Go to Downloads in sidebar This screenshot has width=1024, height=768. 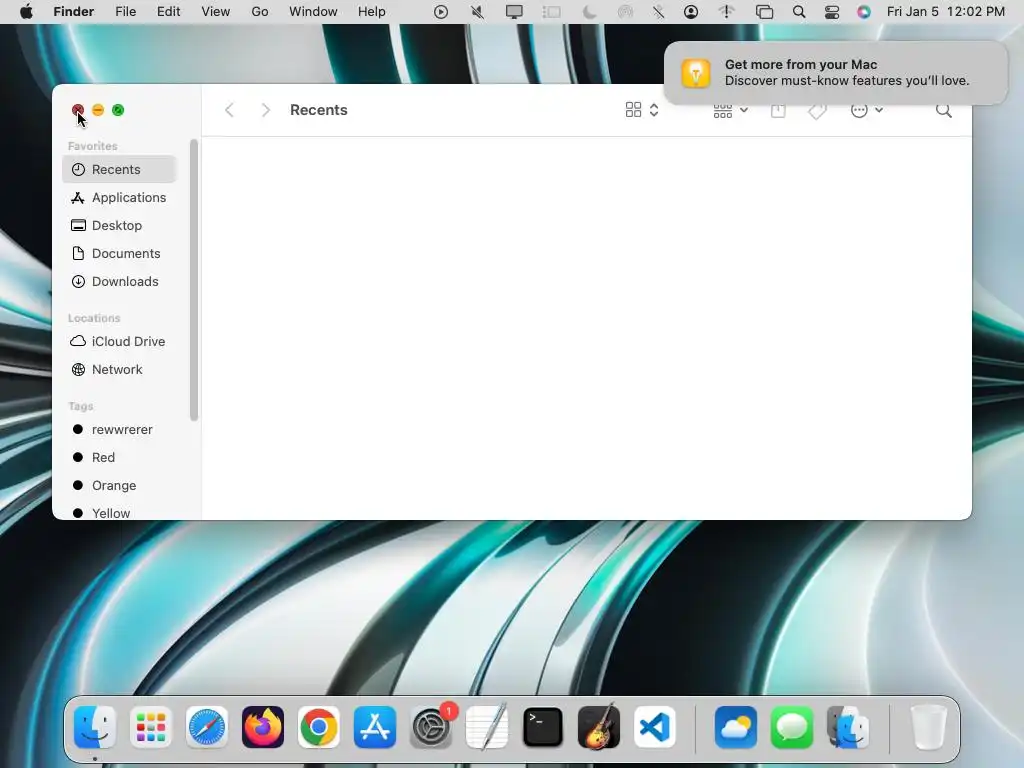pyautogui.click(x=120, y=281)
